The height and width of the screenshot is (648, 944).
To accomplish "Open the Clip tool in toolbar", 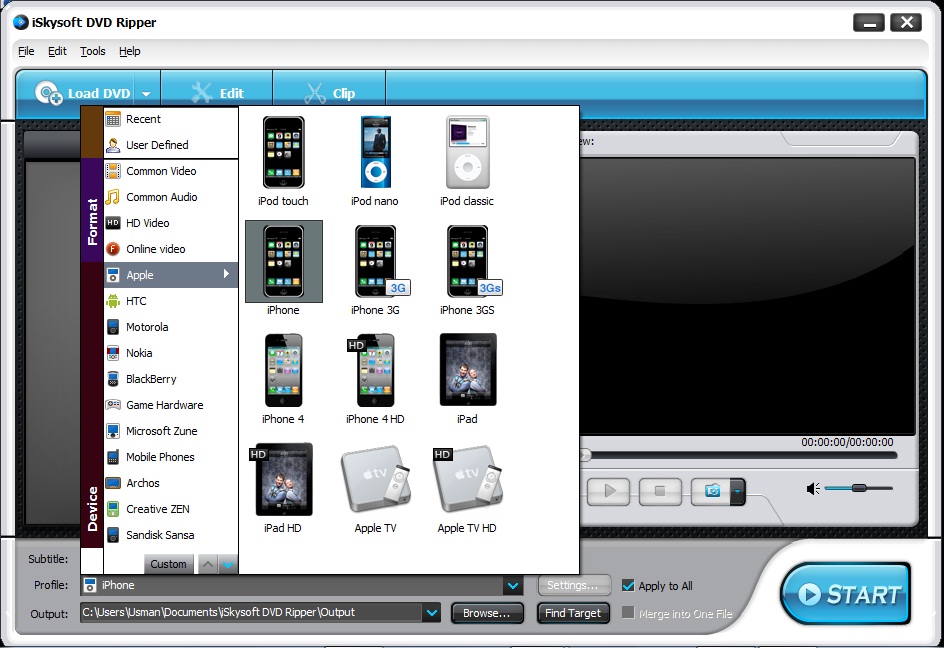I will click(330, 93).
